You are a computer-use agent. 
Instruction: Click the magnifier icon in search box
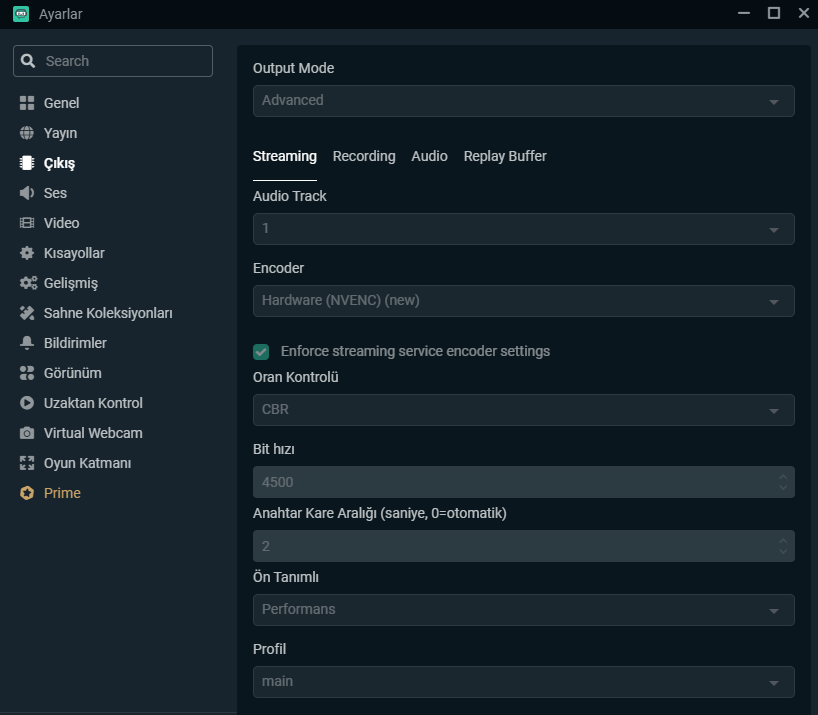click(x=28, y=61)
